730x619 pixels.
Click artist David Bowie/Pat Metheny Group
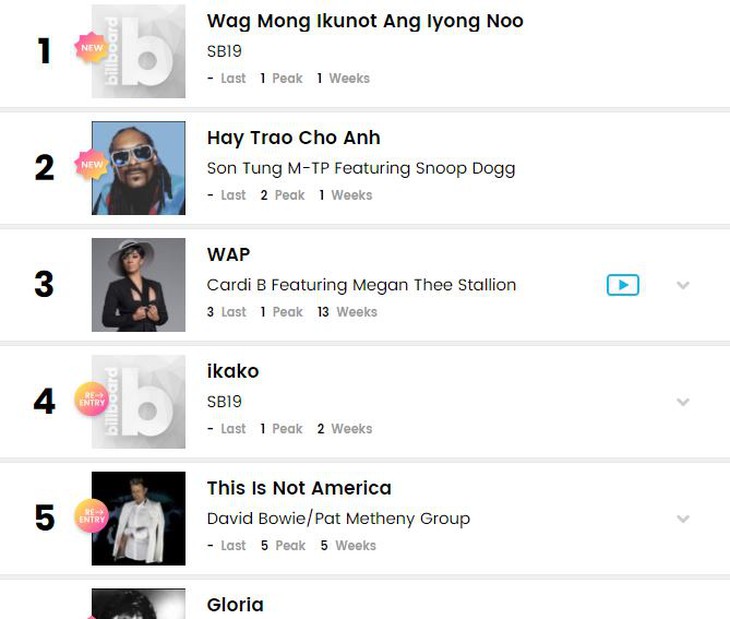(338, 519)
